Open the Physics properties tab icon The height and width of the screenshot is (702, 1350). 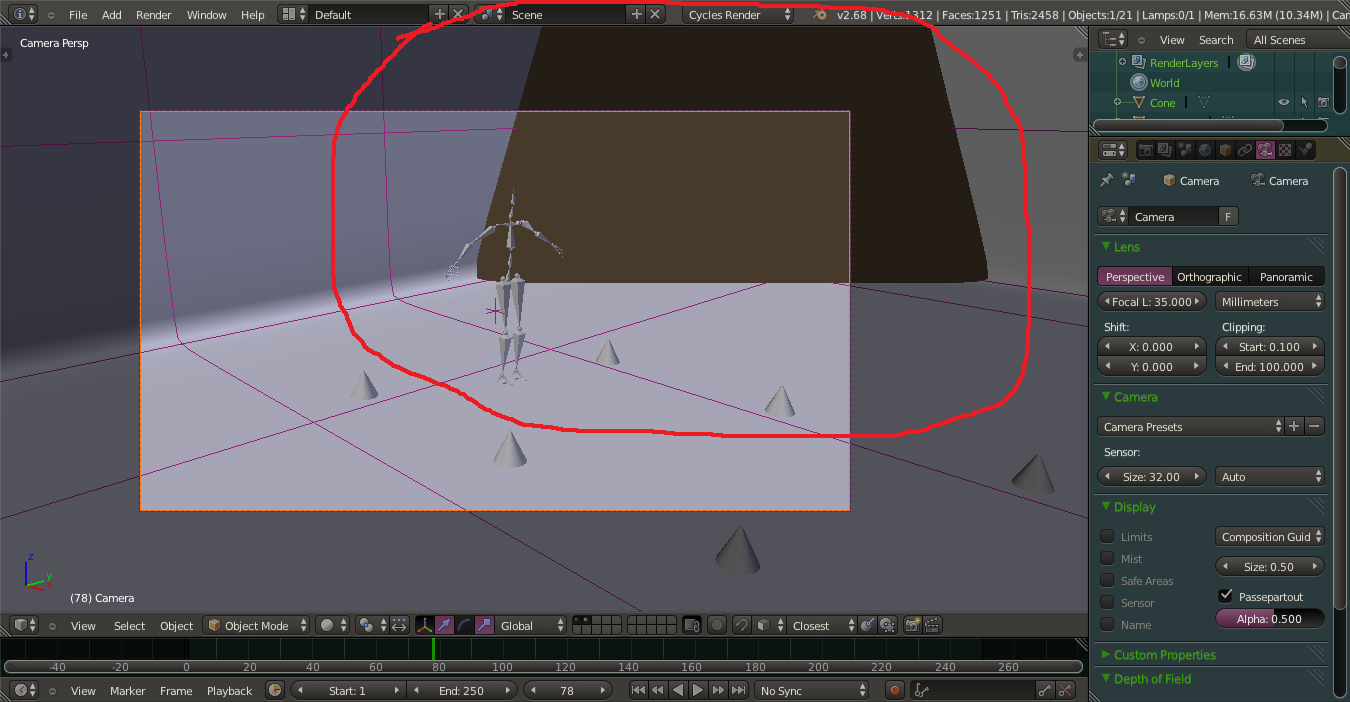pyautogui.click(x=1305, y=150)
